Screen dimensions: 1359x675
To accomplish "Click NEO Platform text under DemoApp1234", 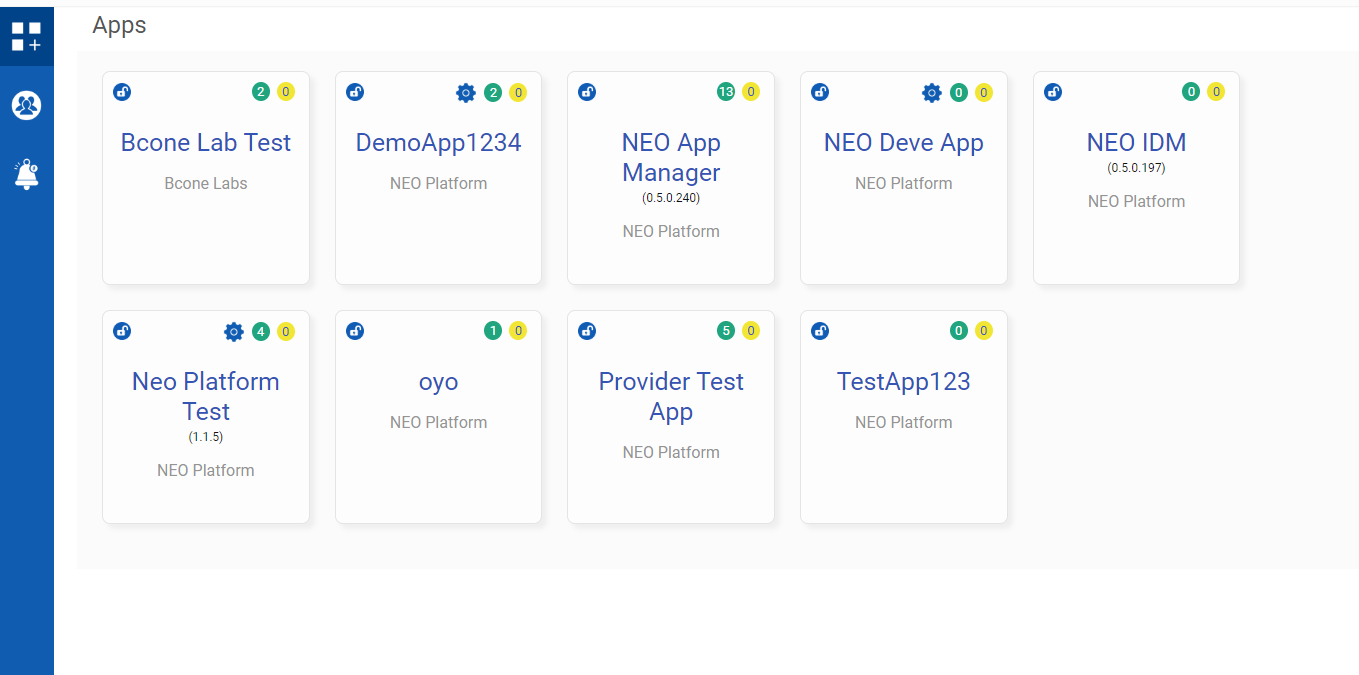I will coord(439,184).
